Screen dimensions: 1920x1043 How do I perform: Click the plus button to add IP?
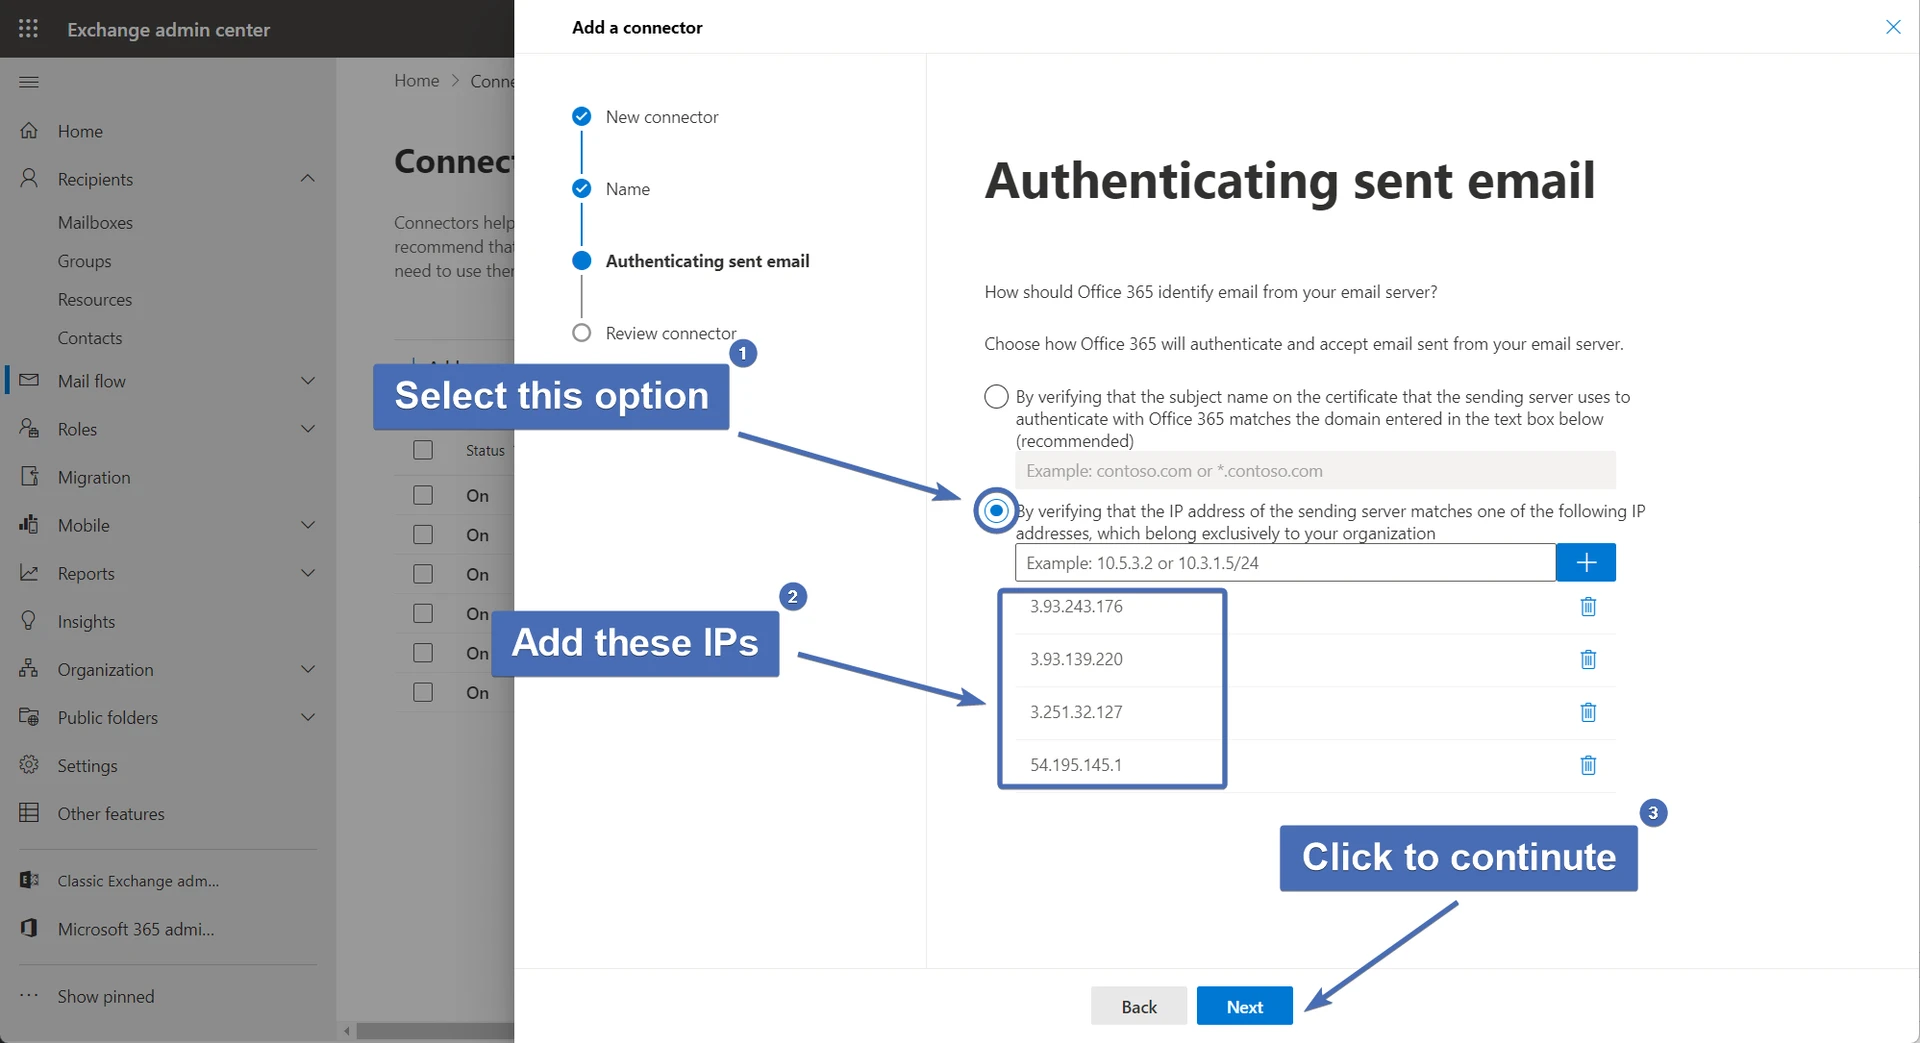pyautogui.click(x=1585, y=563)
